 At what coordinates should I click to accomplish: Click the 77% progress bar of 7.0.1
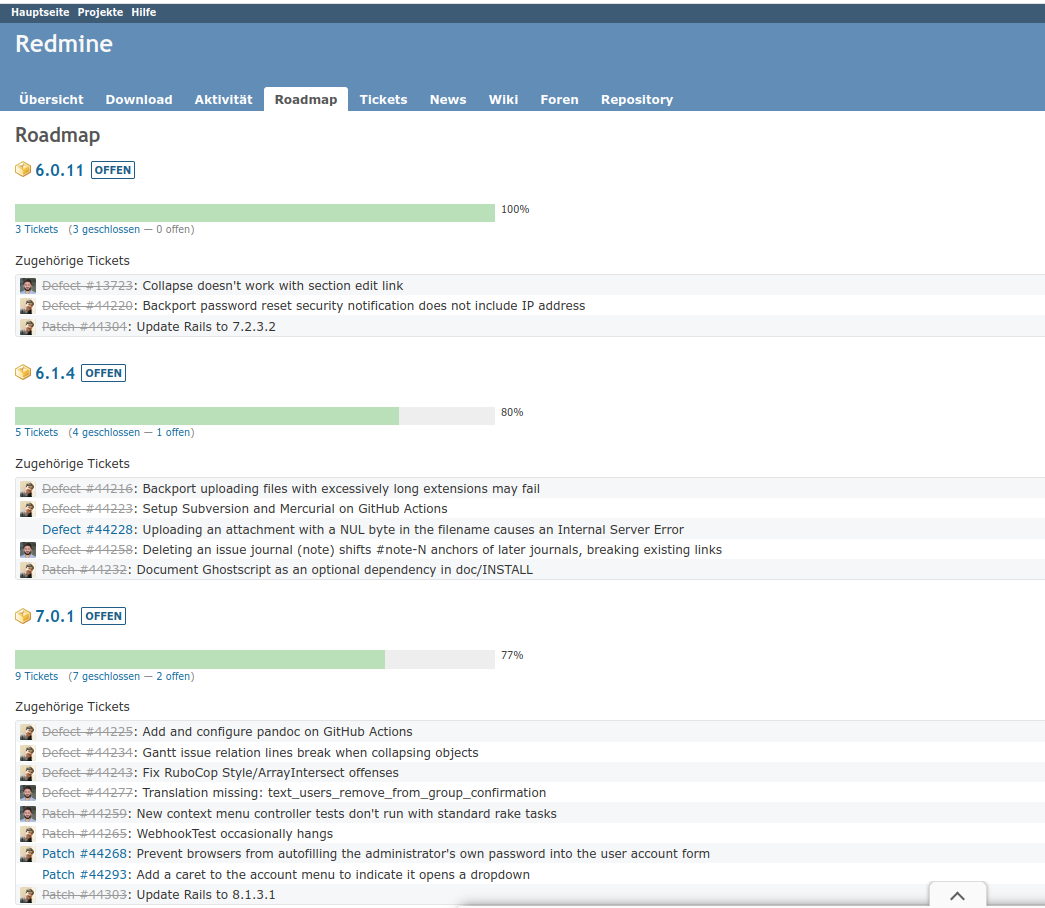pos(255,659)
